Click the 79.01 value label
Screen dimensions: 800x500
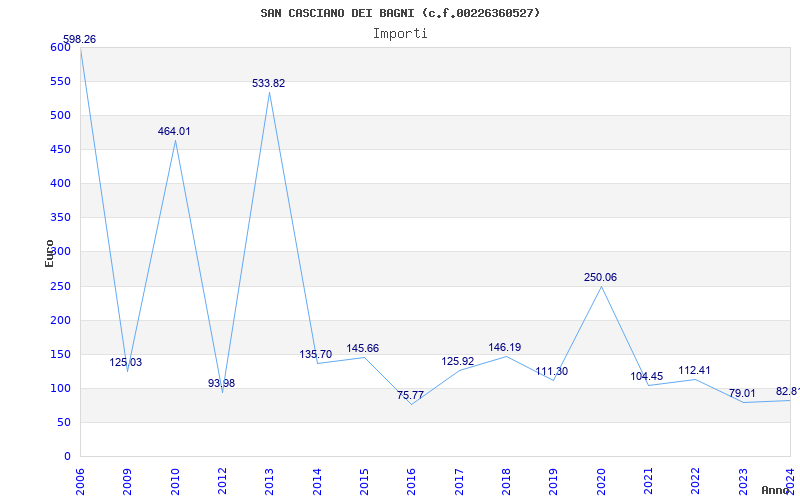[x=742, y=393]
